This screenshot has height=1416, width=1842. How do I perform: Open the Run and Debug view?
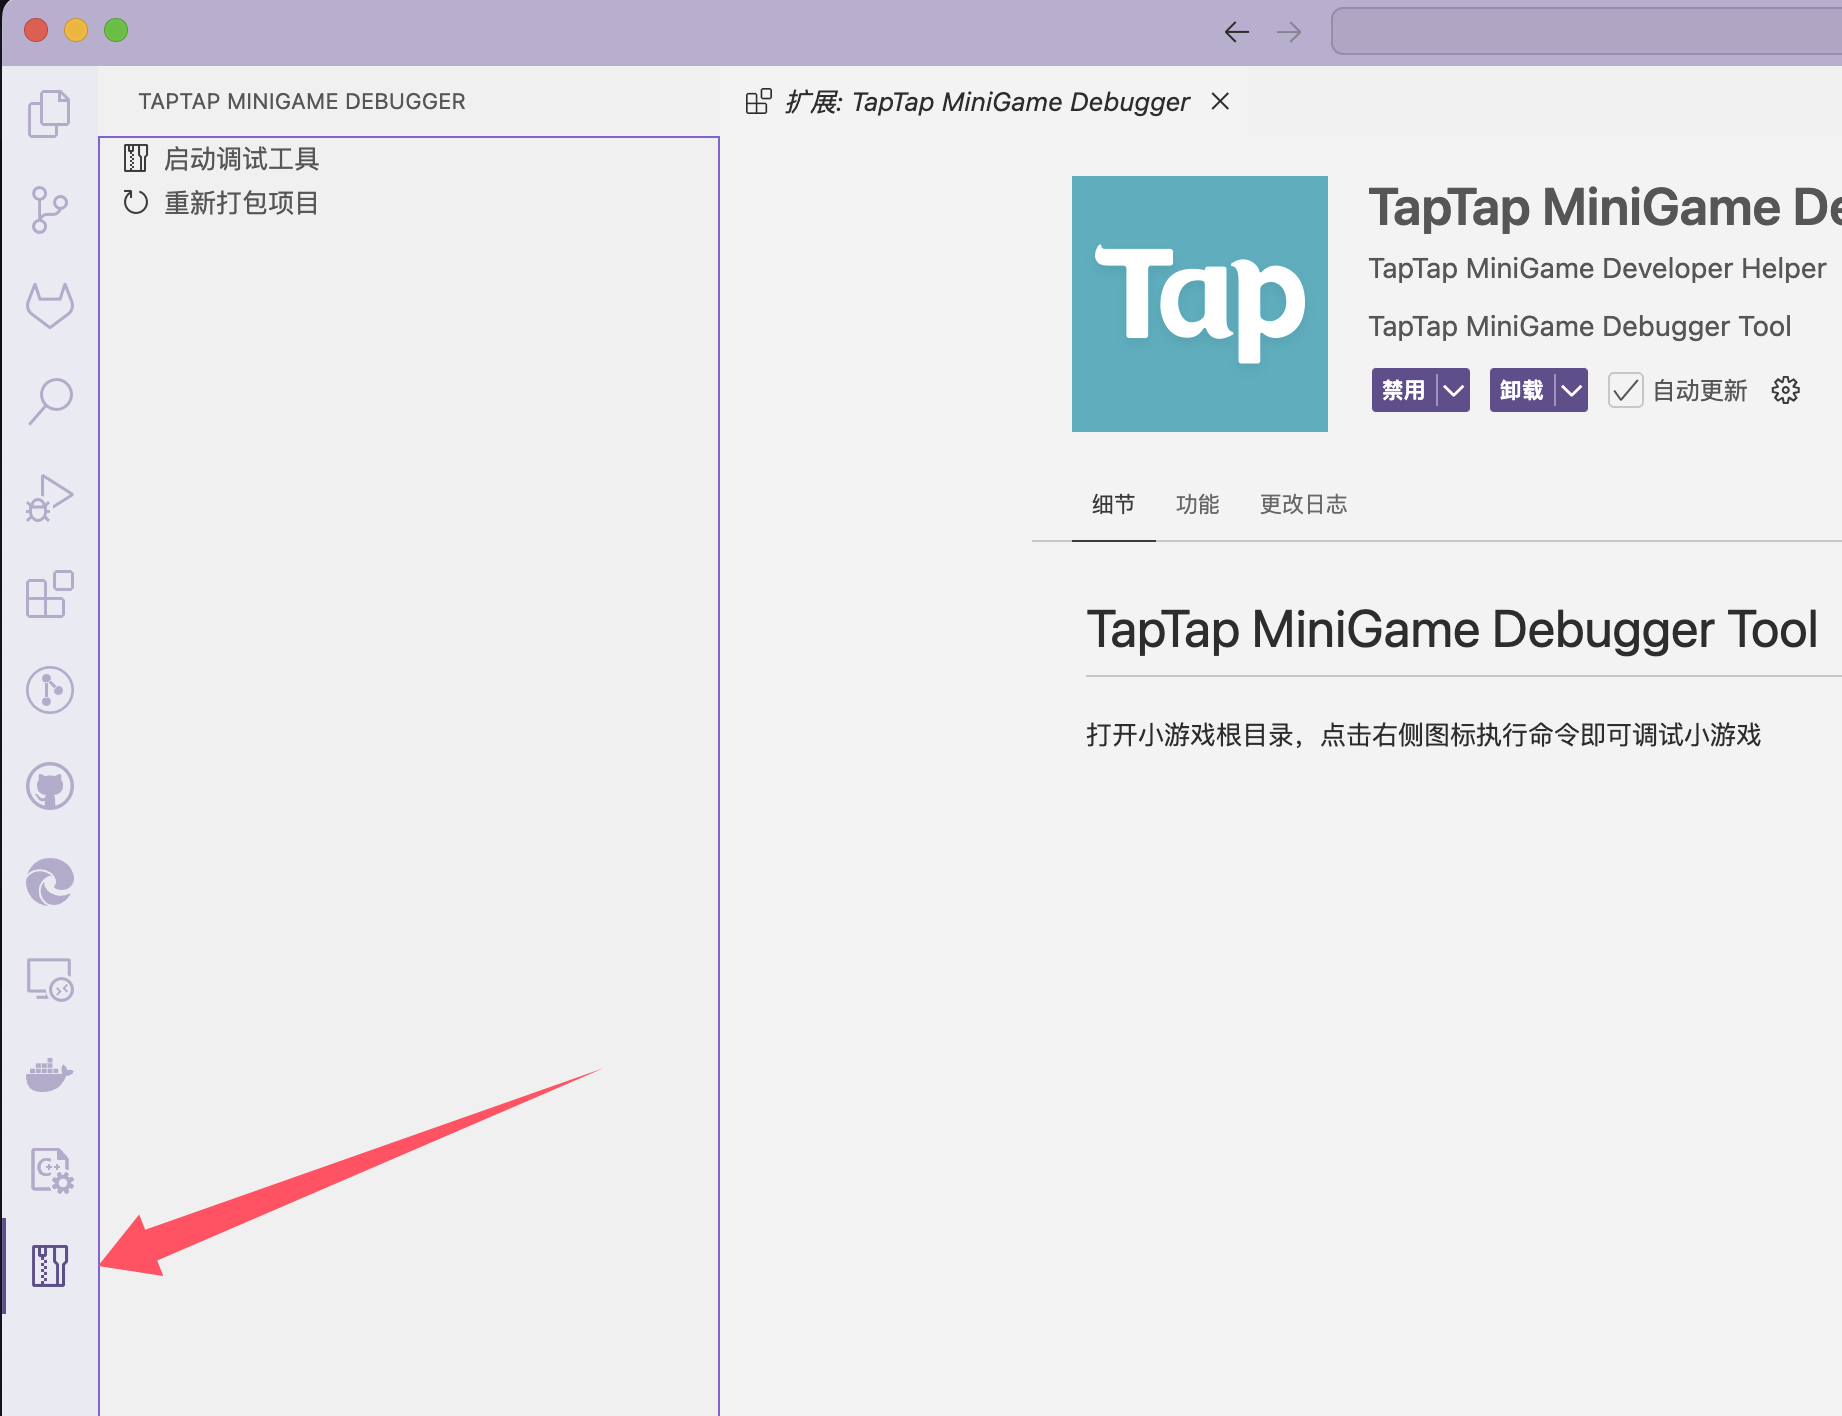click(x=49, y=498)
